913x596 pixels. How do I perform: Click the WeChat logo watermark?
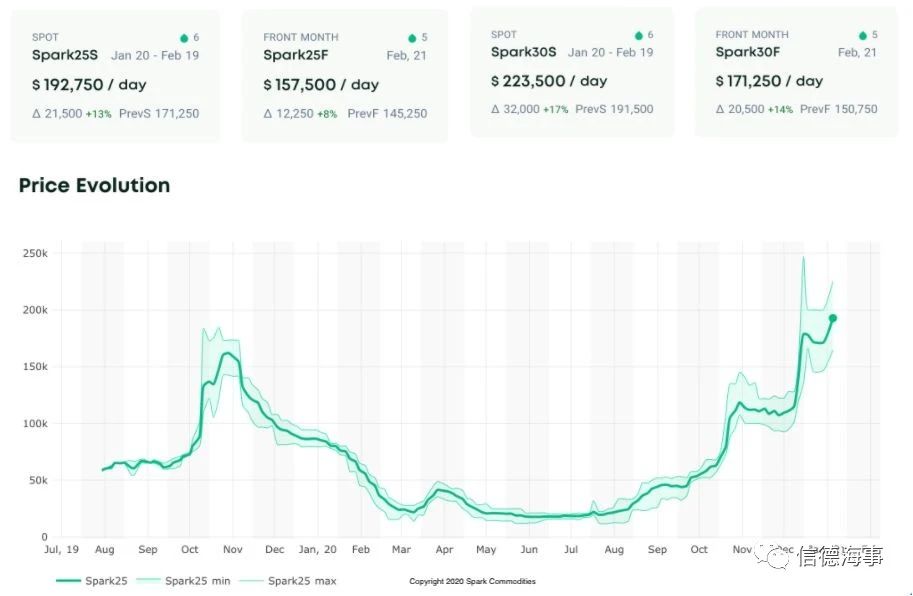click(x=773, y=556)
